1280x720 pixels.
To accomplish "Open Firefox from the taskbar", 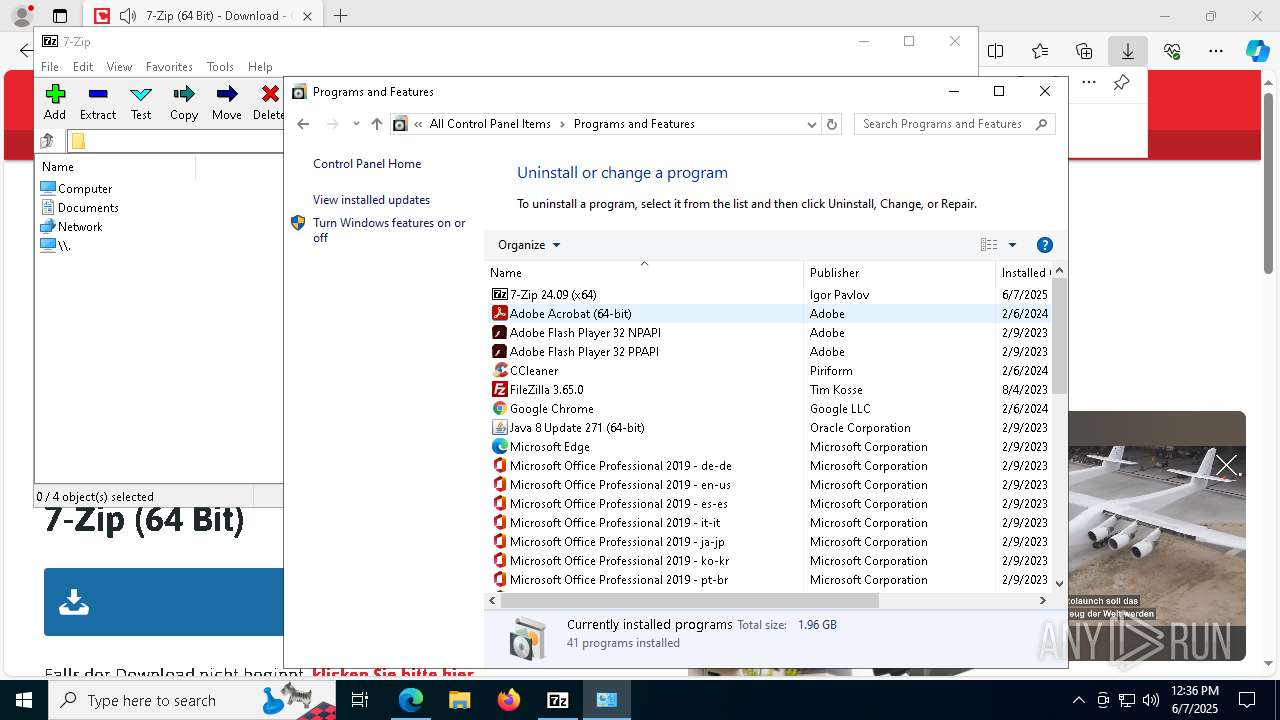I will [x=509, y=700].
